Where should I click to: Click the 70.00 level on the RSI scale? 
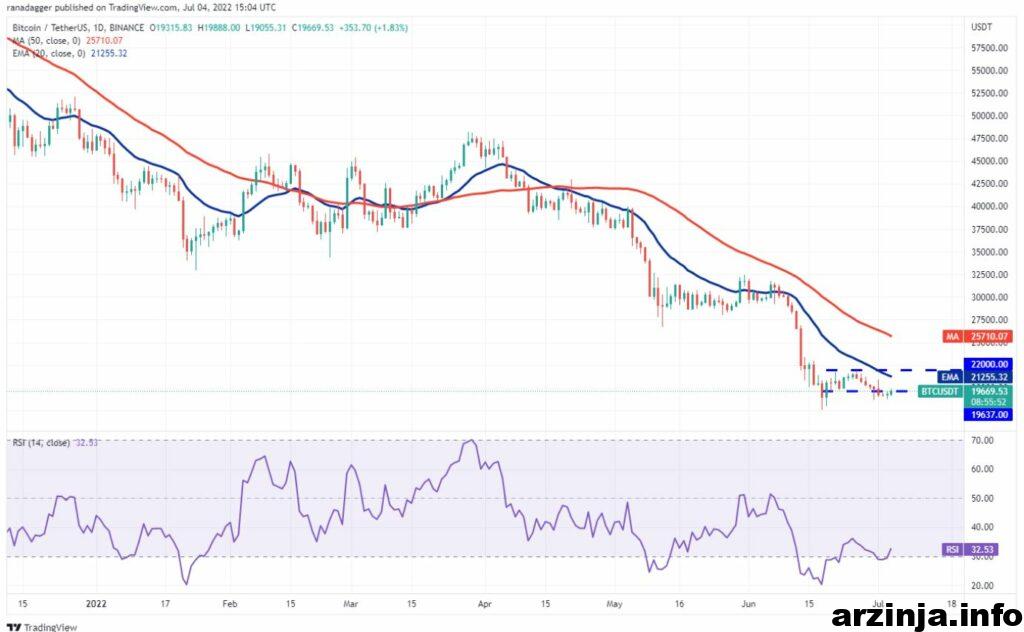(x=983, y=441)
